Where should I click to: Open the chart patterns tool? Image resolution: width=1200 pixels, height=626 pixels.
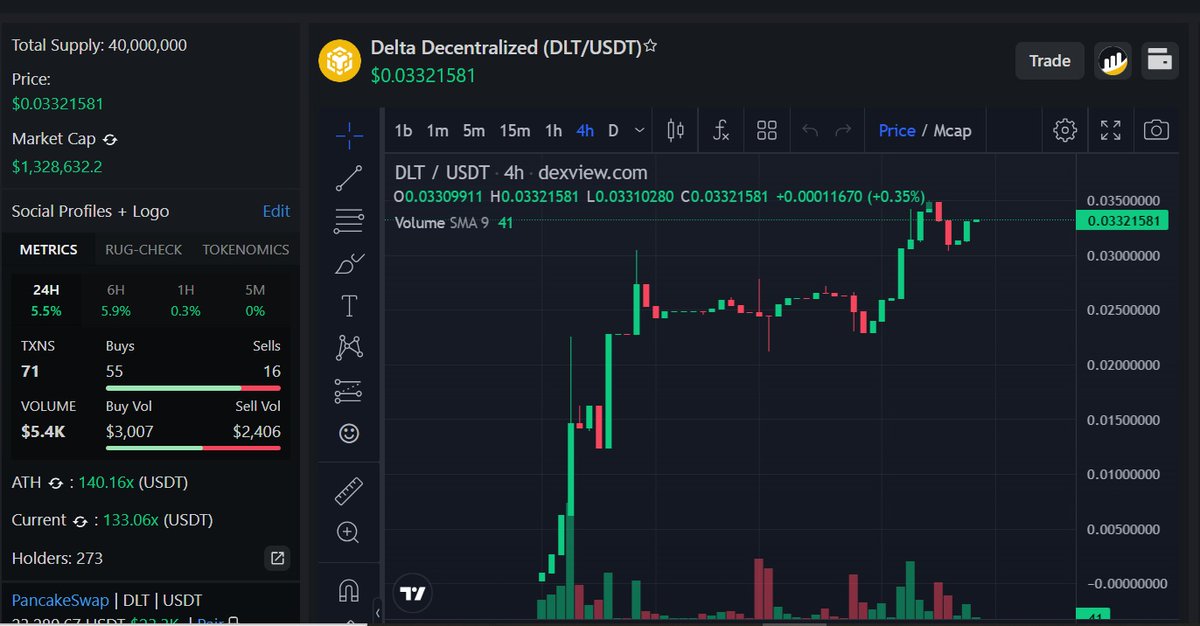point(349,348)
